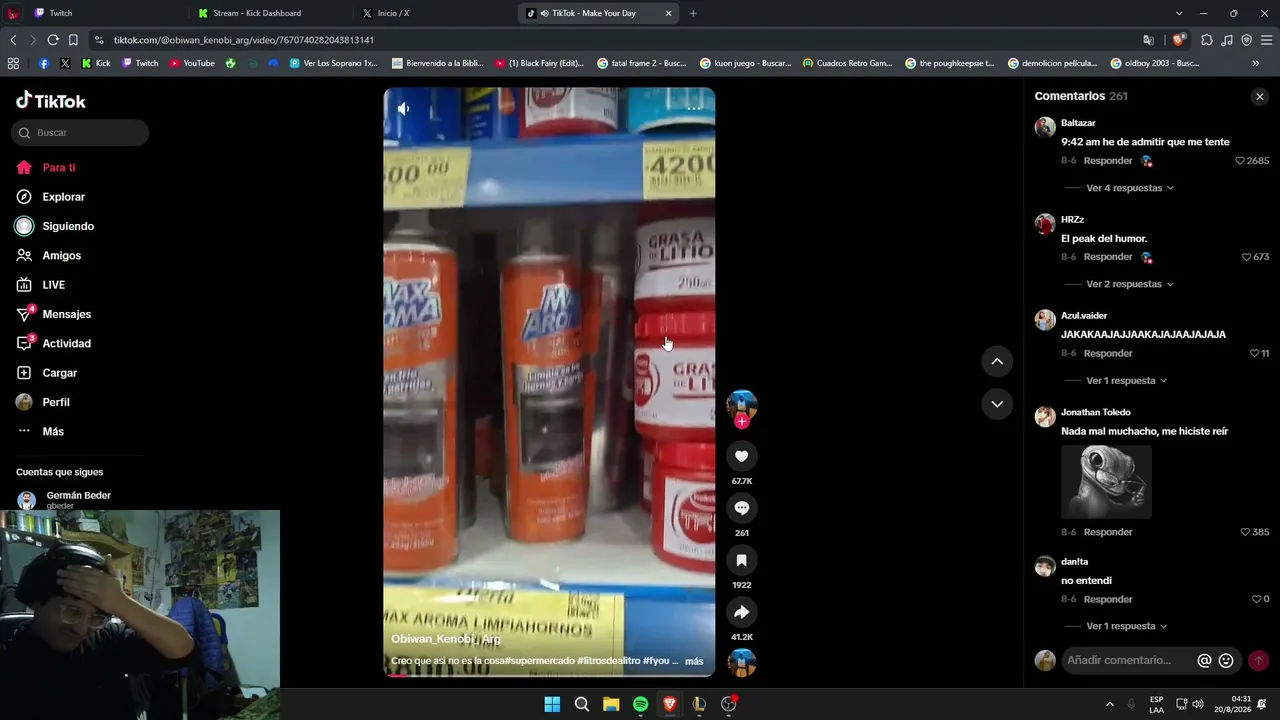Click the address bar URL
Screen dimensions: 1280x720
click(x=244, y=40)
